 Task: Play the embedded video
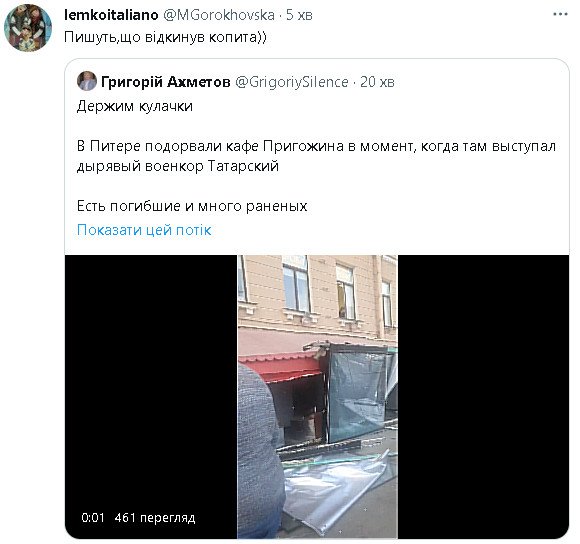coord(317,396)
